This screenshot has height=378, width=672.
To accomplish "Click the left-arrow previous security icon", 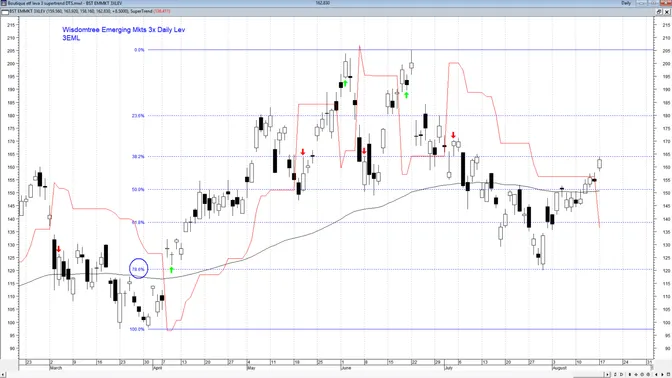I will [656, 375].
